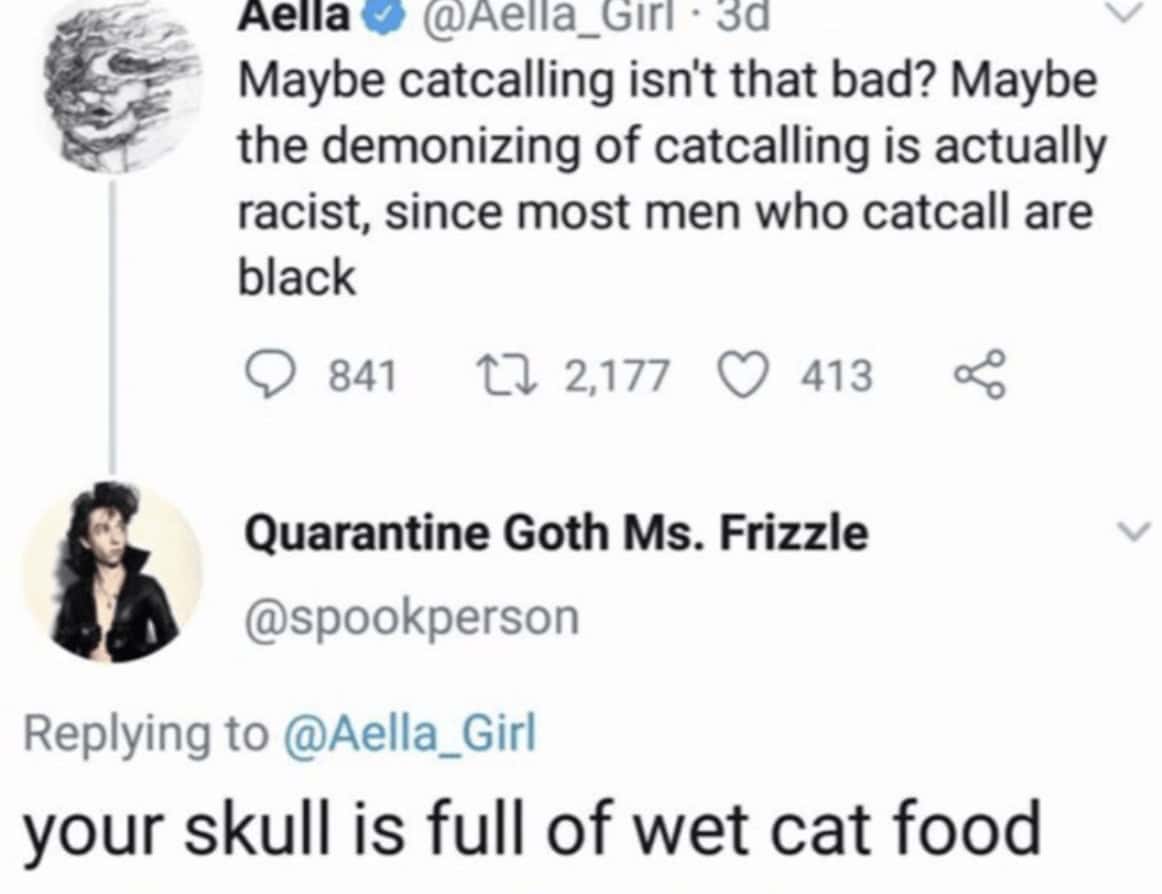Click @Aella_Girl in the Replying to line
This screenshot has height=894, width=1162.
pyautogui.click(x=411, y=735)
